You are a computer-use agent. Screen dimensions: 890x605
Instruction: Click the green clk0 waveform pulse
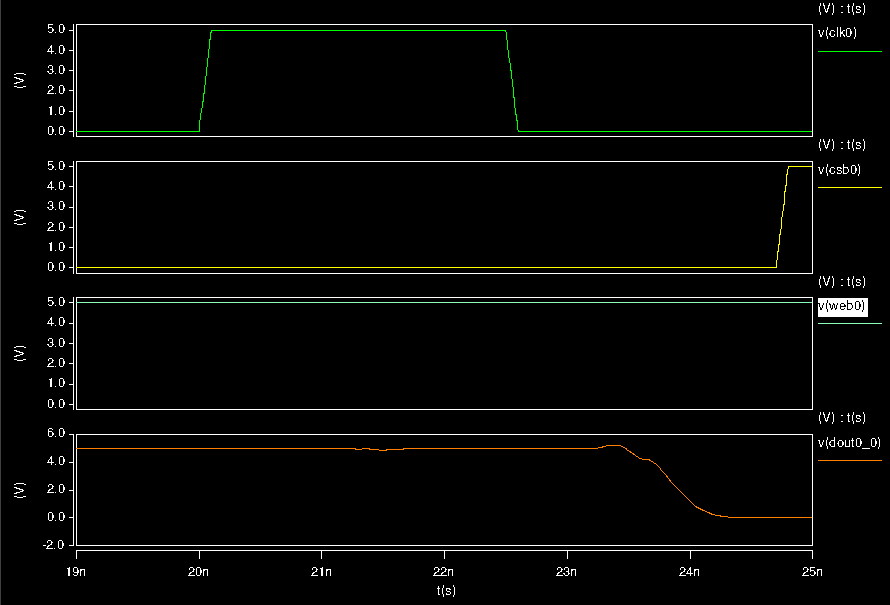pos(350,31)
